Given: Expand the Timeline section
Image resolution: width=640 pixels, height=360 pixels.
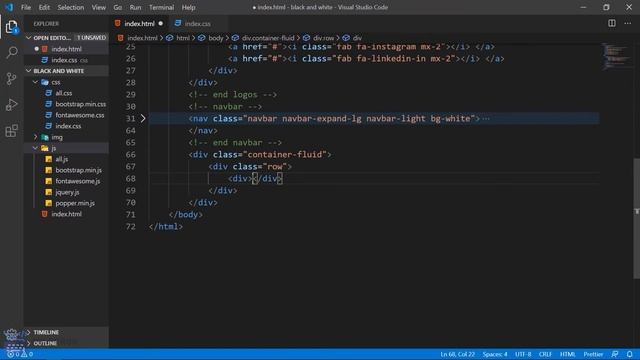Looking at the screenshot, I should pos(29,332).
